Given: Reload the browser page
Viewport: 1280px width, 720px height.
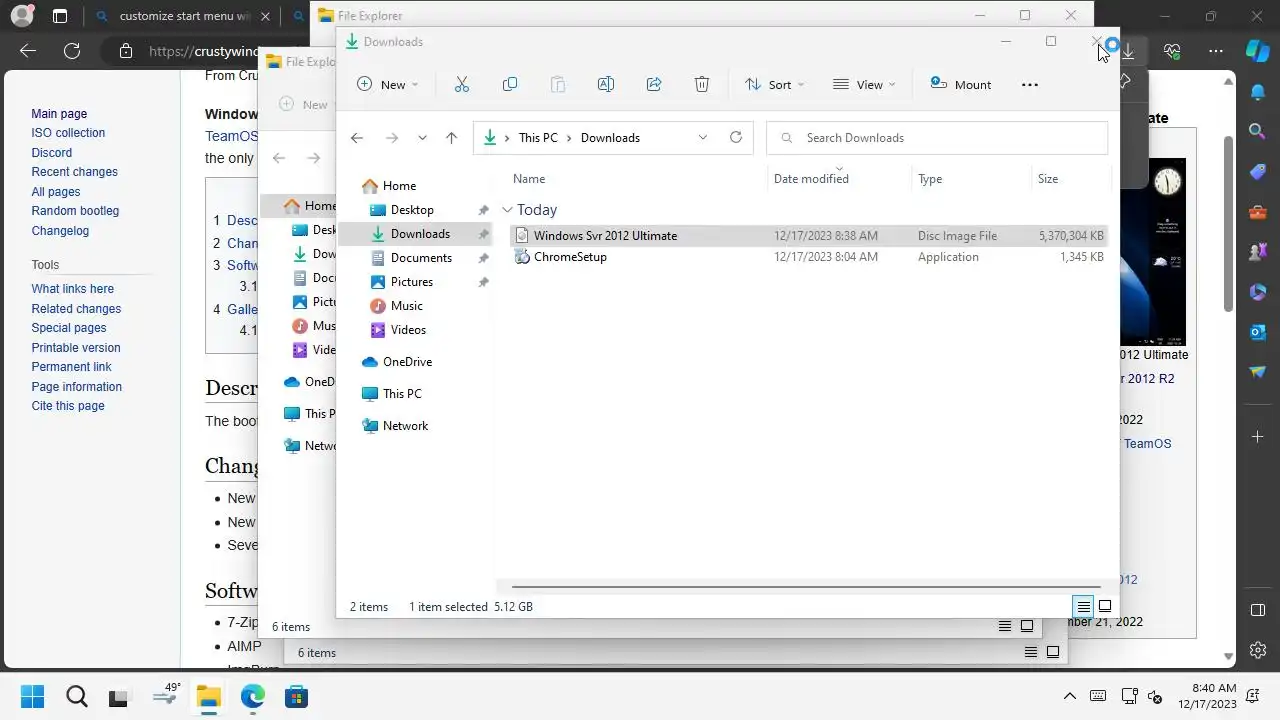Looking at the screenshot, I should click(x=72, y=51).
